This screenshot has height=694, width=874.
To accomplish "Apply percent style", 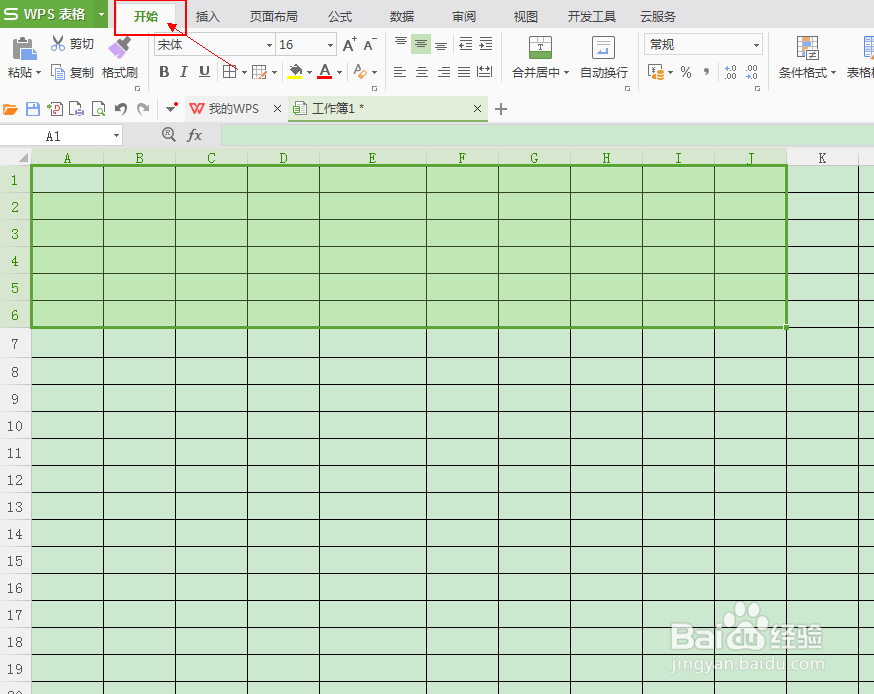I will click(x=686, y=72).
